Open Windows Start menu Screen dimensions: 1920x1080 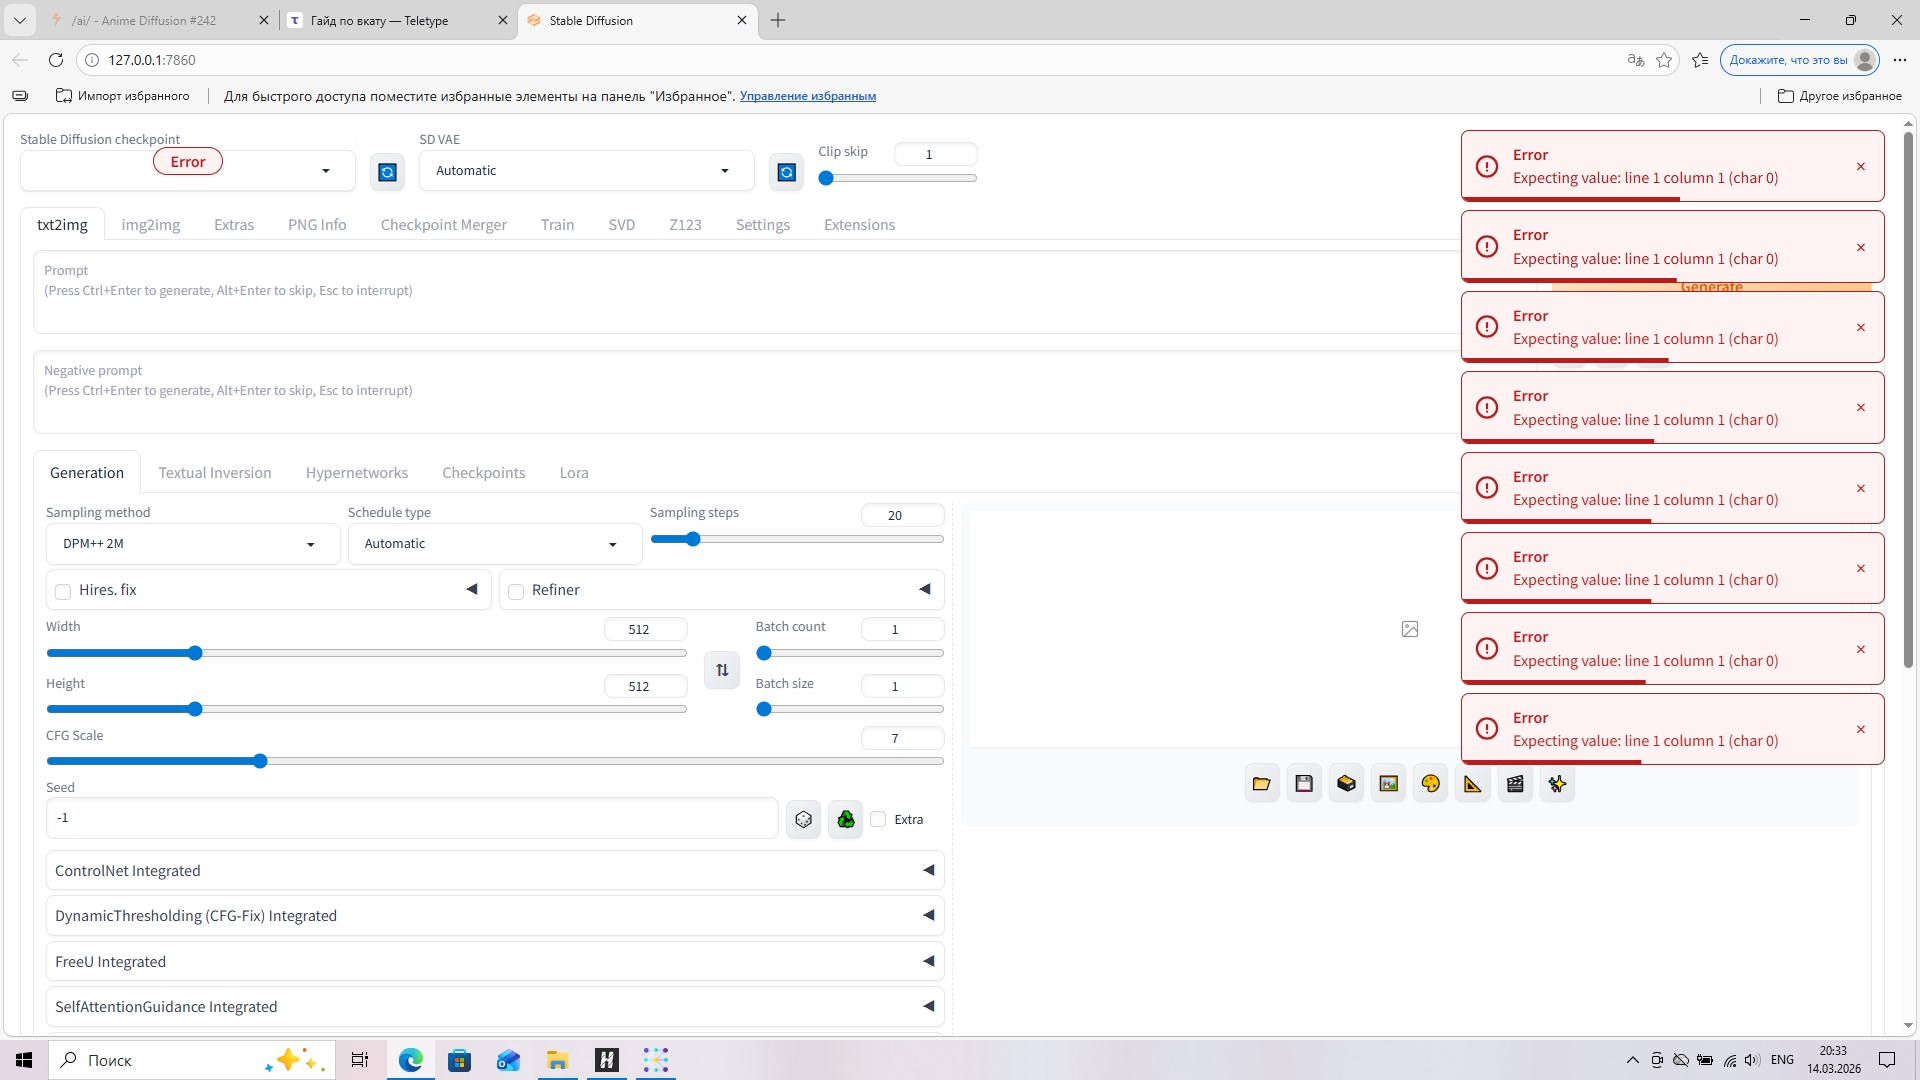(x=24, y=1060)
